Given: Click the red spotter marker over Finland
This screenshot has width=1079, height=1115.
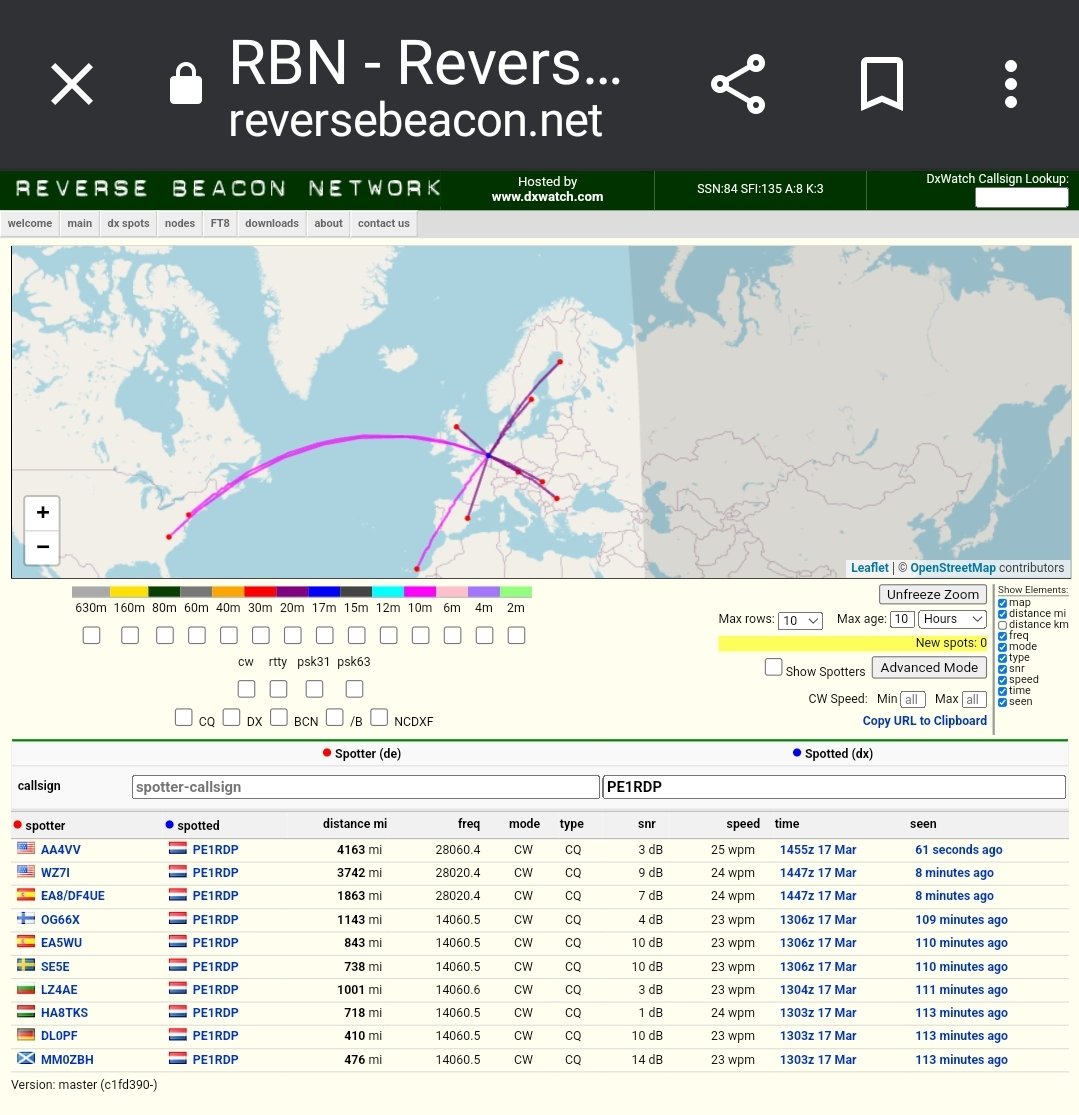Looking at the screenshot, I should pyautogui.click(x=560, y=362).
